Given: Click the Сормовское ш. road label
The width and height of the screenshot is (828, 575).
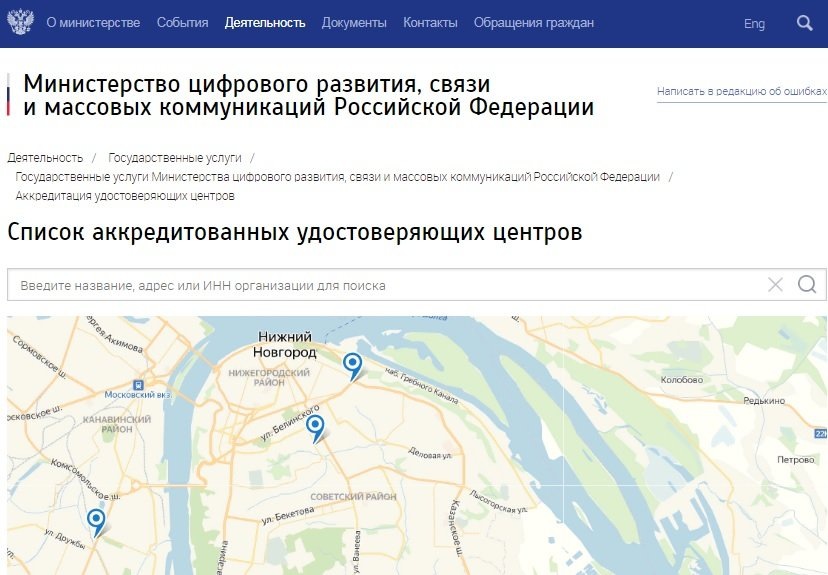Looking at the screenshot, I should pyautogui.click(x=39, y=357).
